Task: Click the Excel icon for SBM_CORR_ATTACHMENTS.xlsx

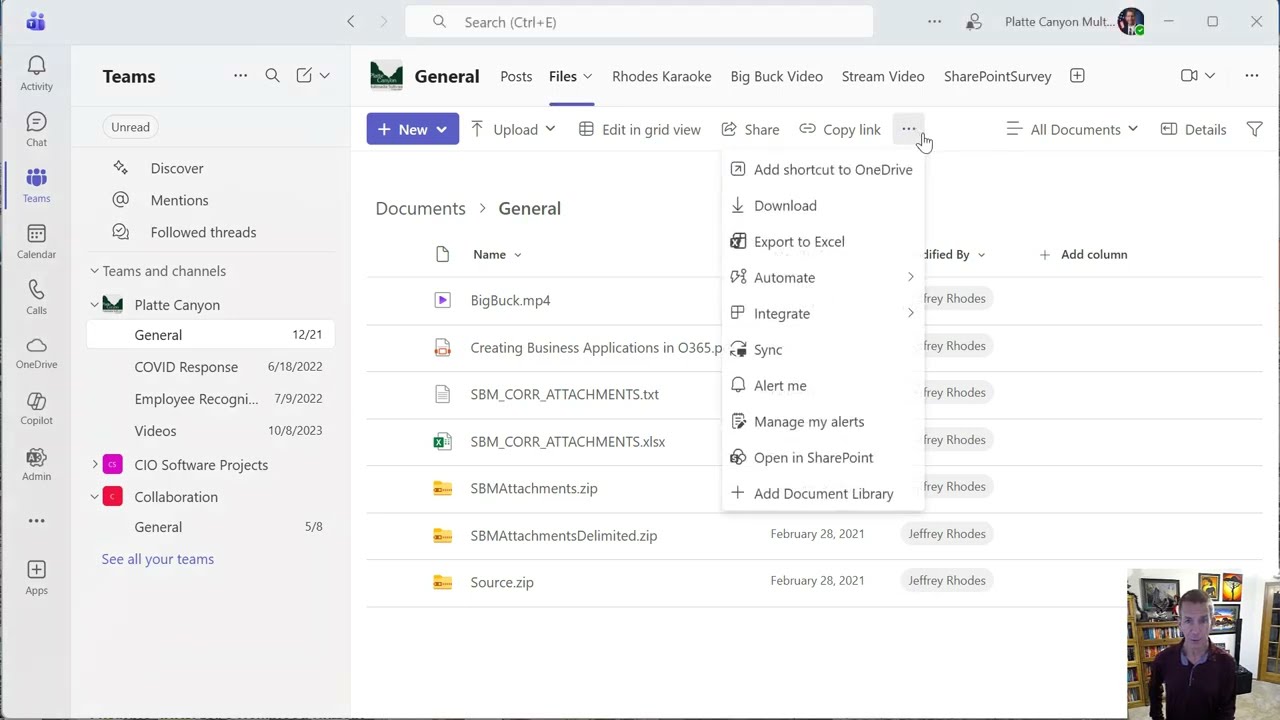Action: [442, 441]
